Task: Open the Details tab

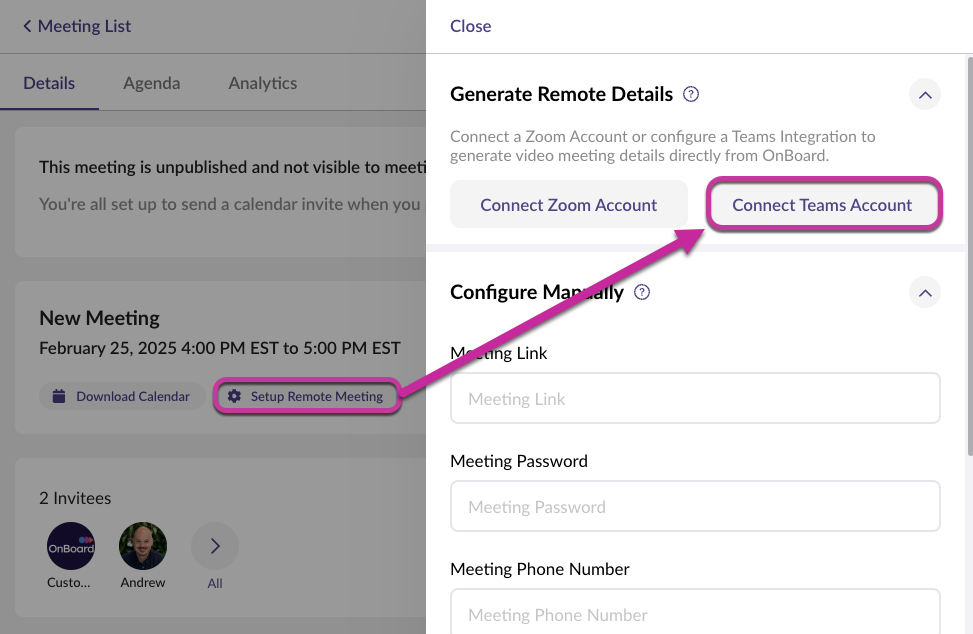Action: click(x=49, y=83)
